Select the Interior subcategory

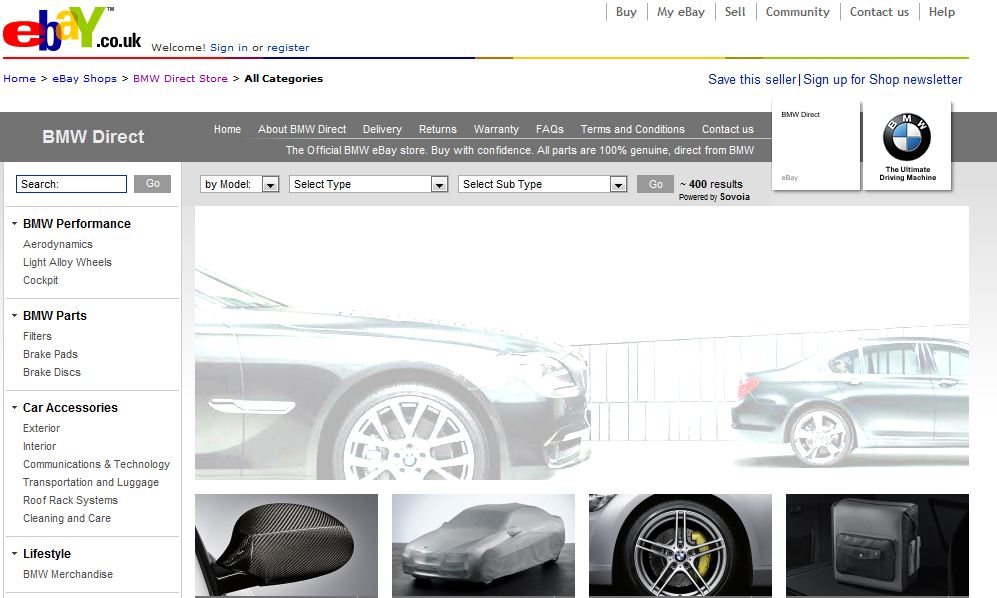coord(39,446)
